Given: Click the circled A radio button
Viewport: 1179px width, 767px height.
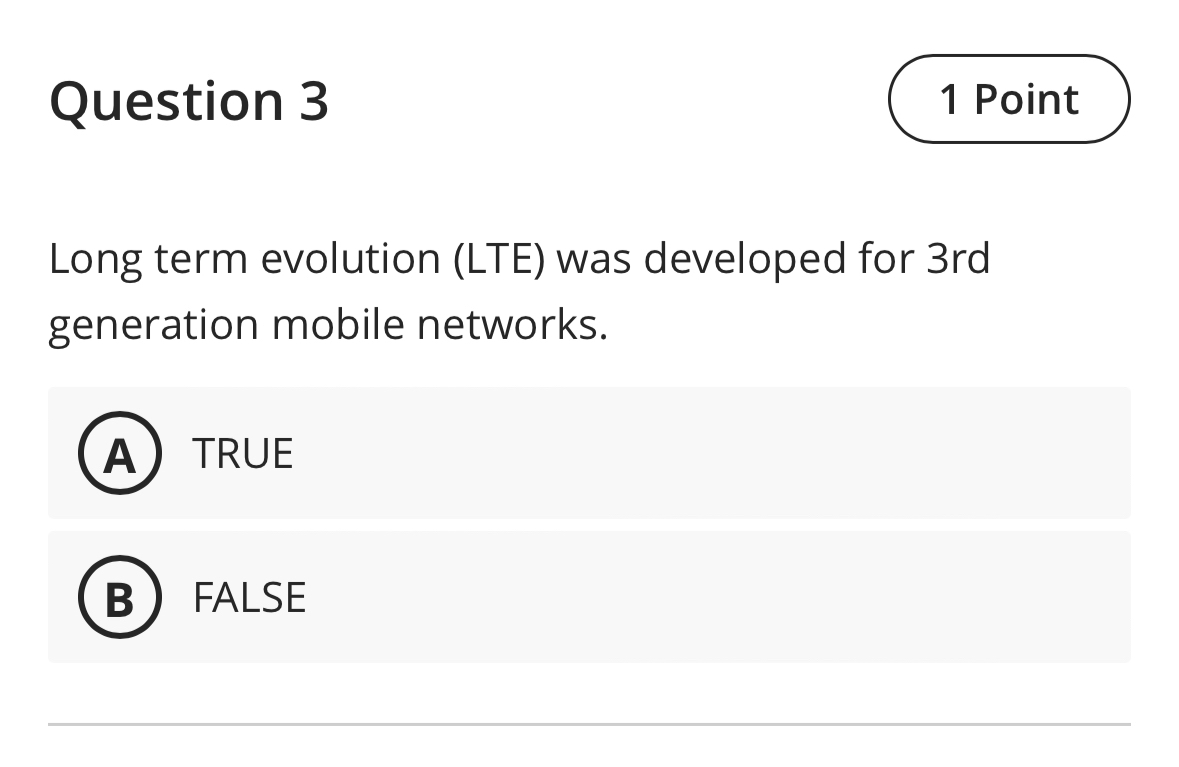Looking at the screenshot, I should [x=119, y=453].
